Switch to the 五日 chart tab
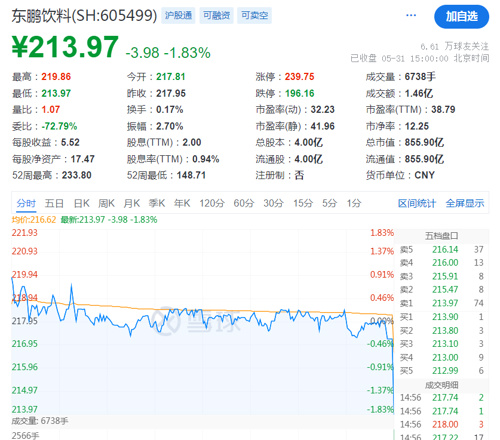The image size is (500, 440). coord(54,203)
